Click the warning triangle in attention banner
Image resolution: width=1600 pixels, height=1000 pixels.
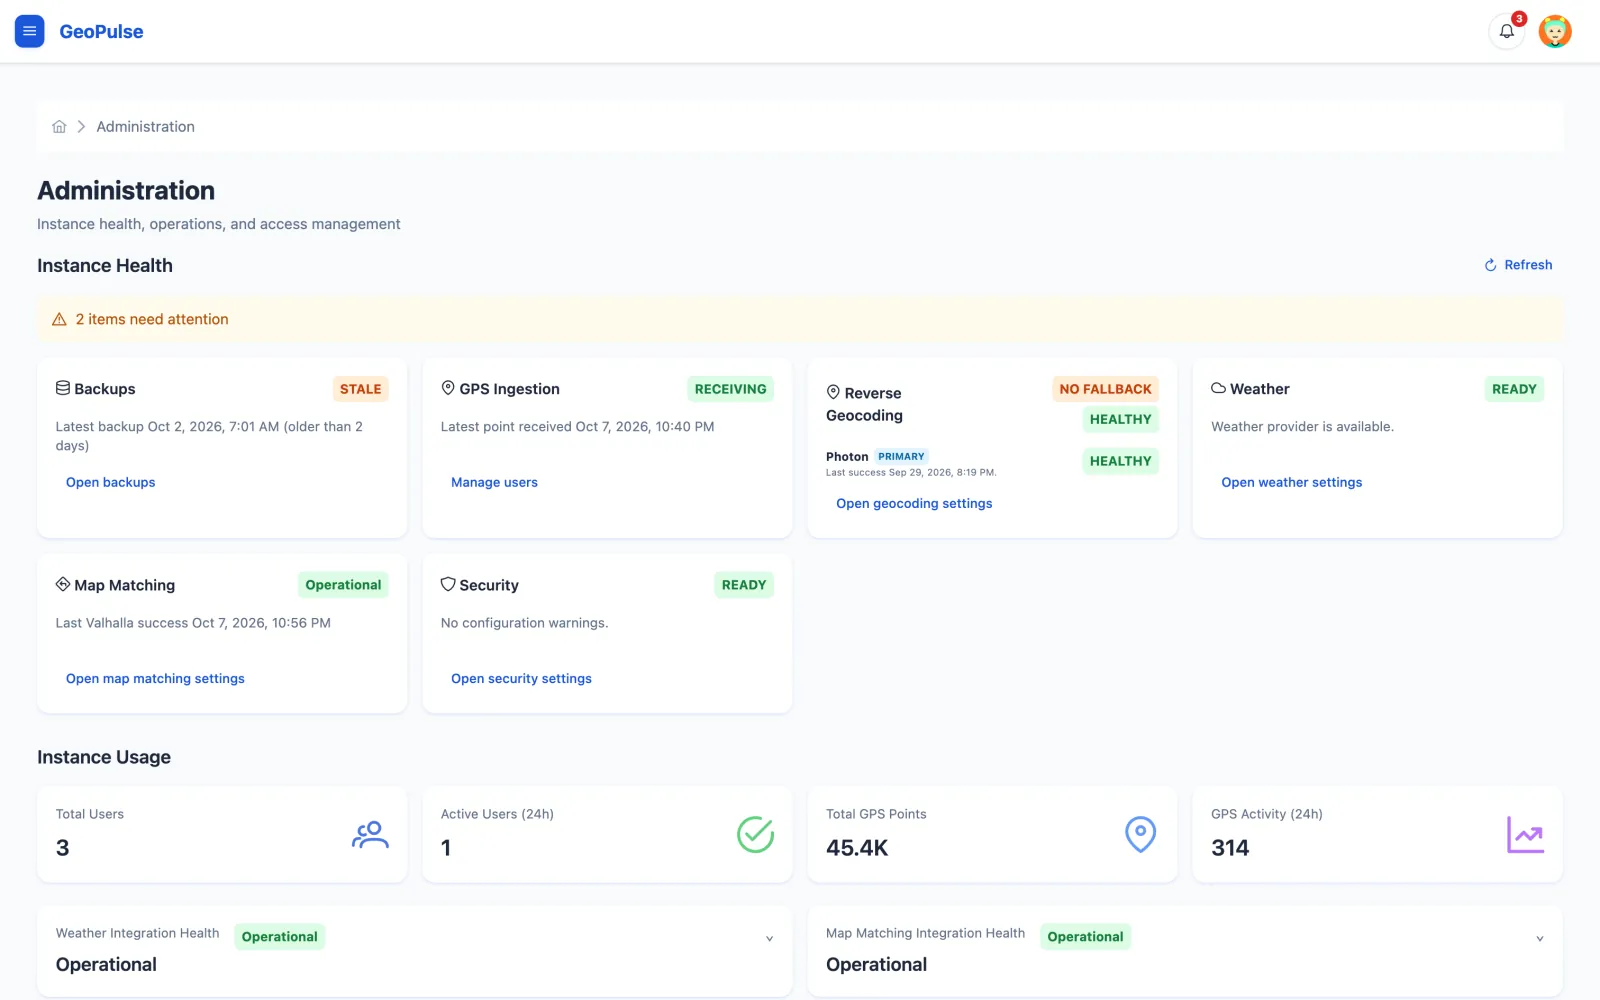(59, 319)
